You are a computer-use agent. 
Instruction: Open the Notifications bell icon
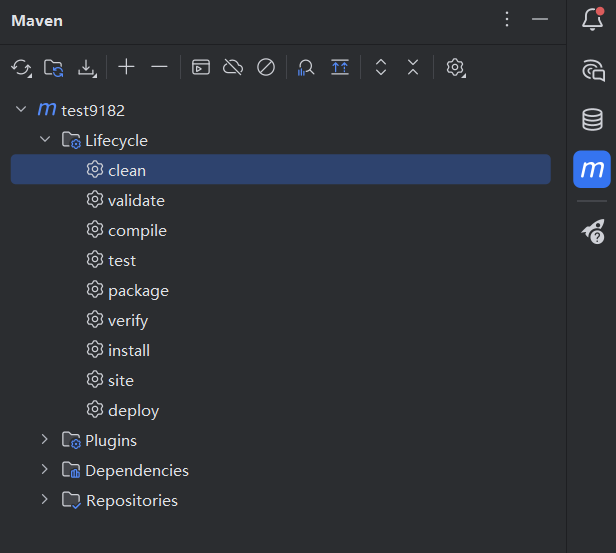point(592,19)
